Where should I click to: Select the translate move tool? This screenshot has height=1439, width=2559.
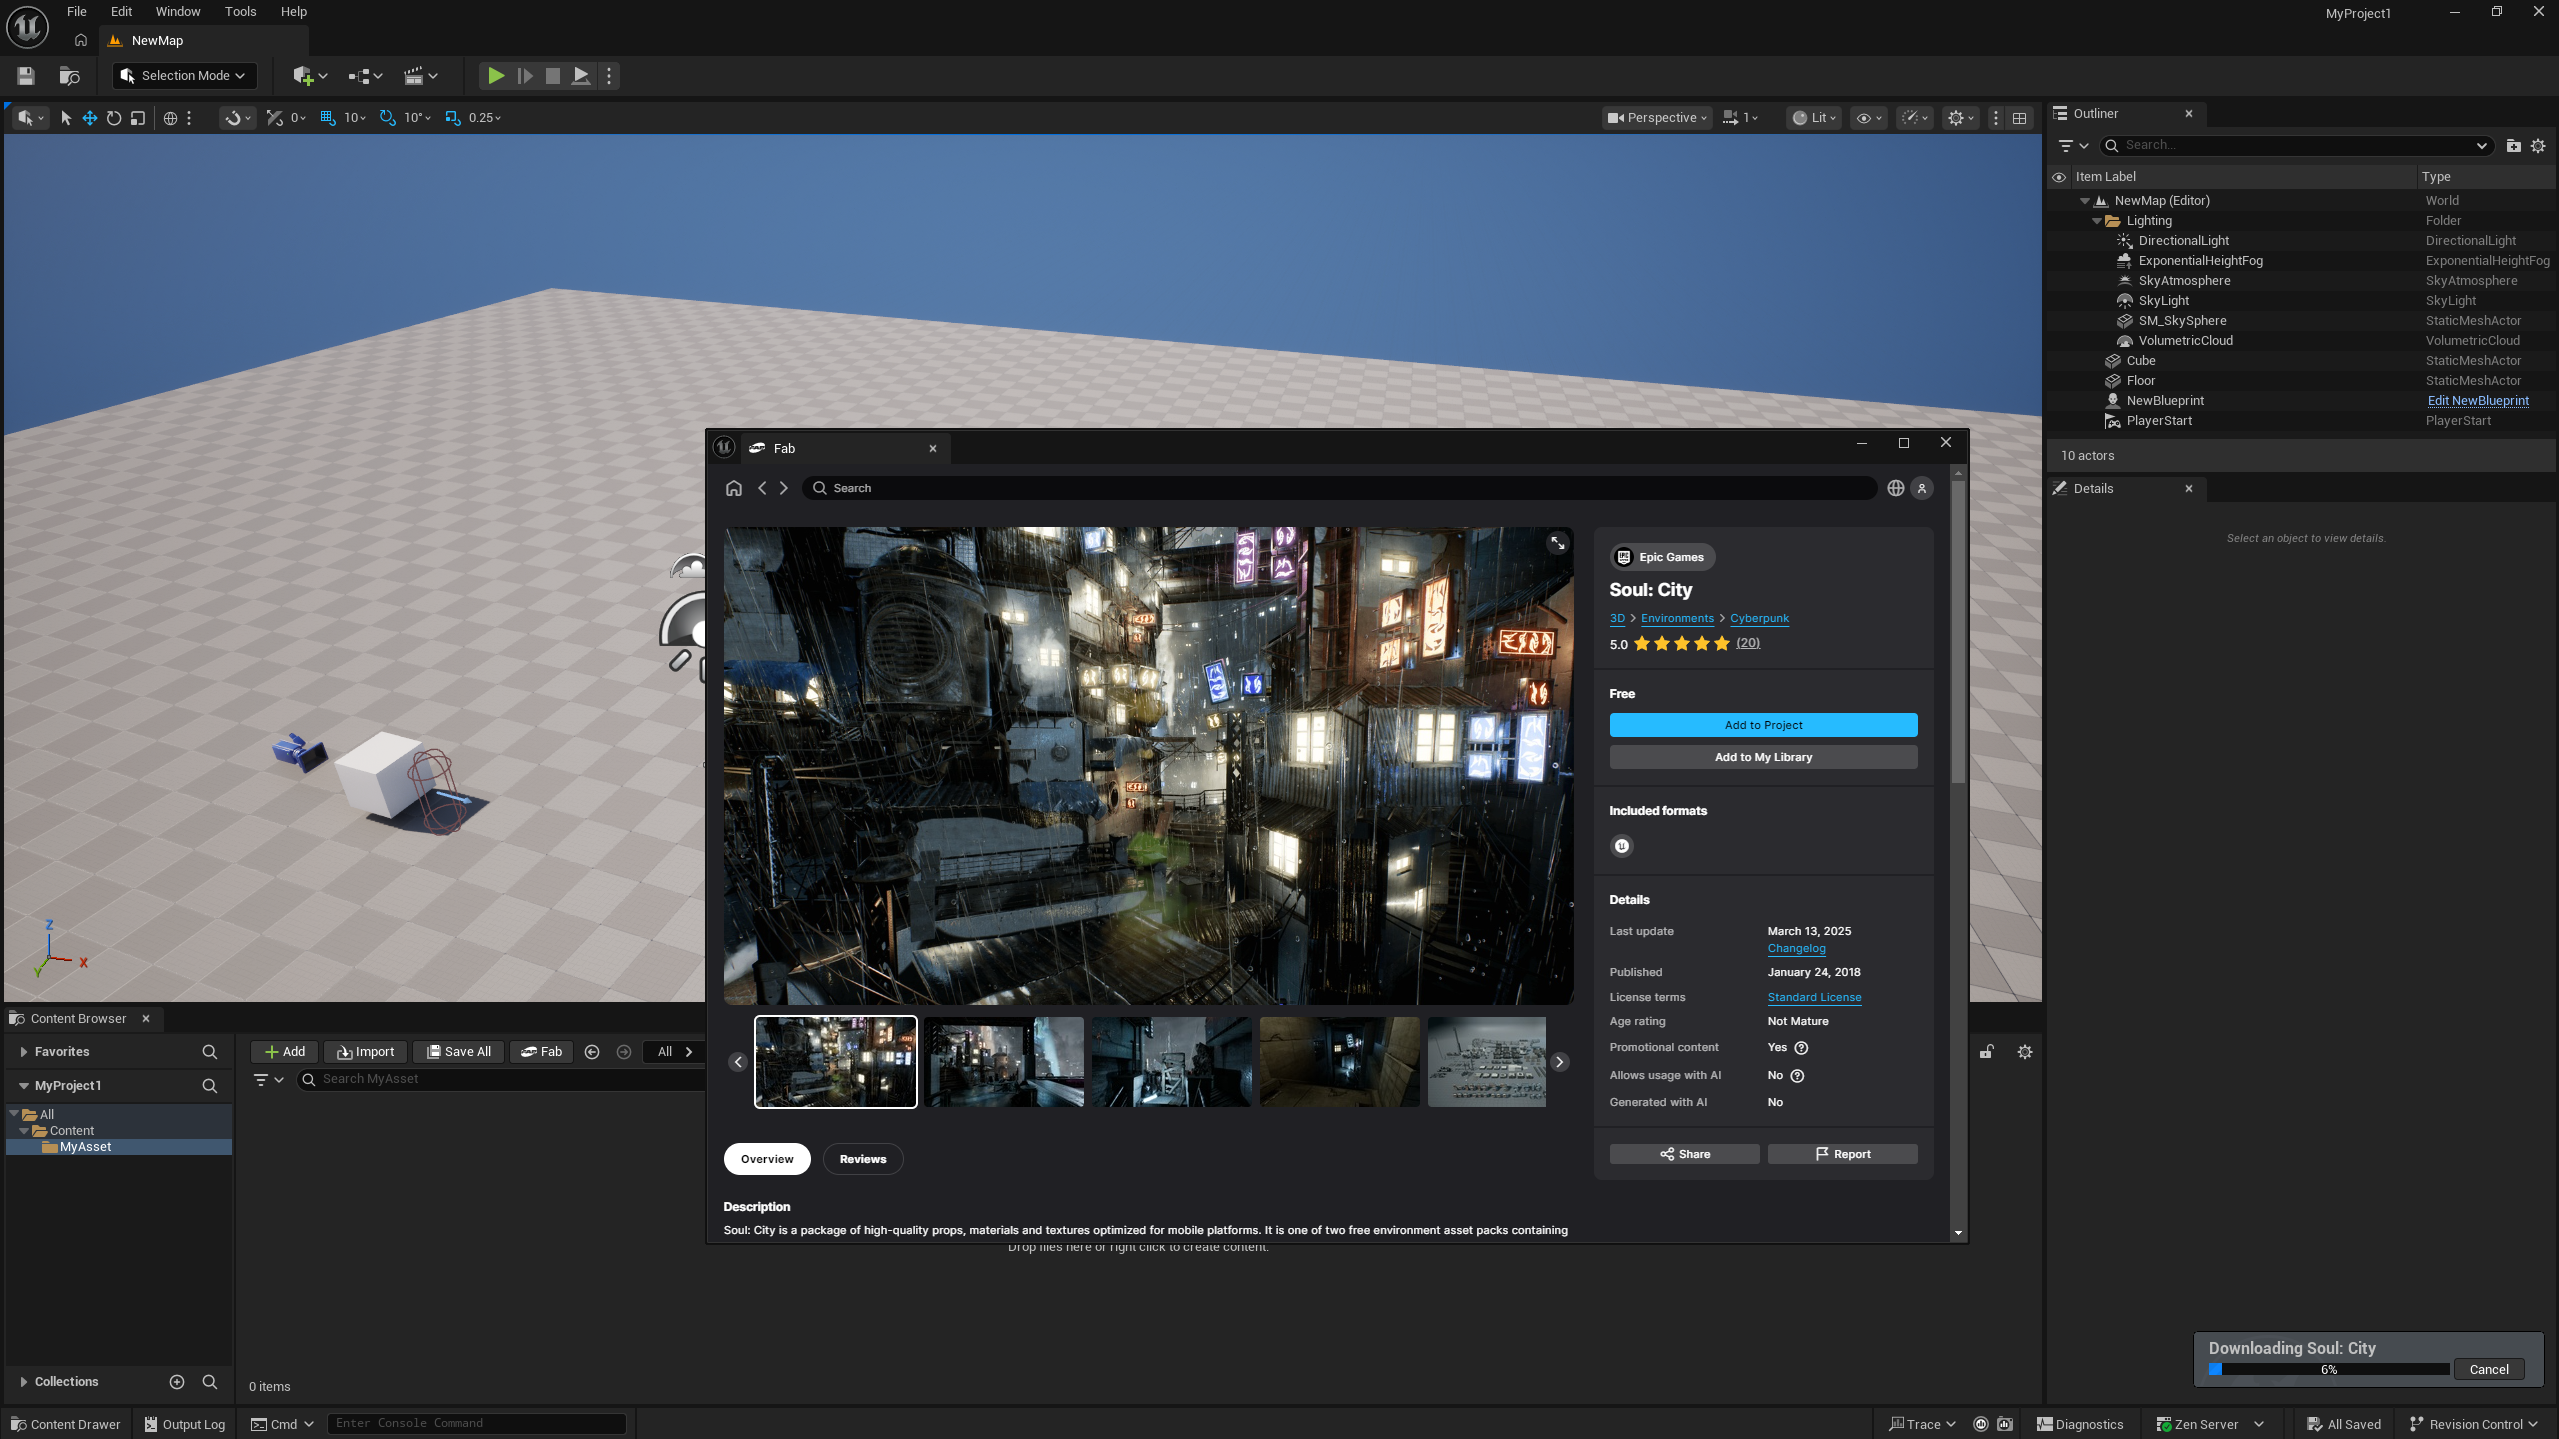[90, 118]
